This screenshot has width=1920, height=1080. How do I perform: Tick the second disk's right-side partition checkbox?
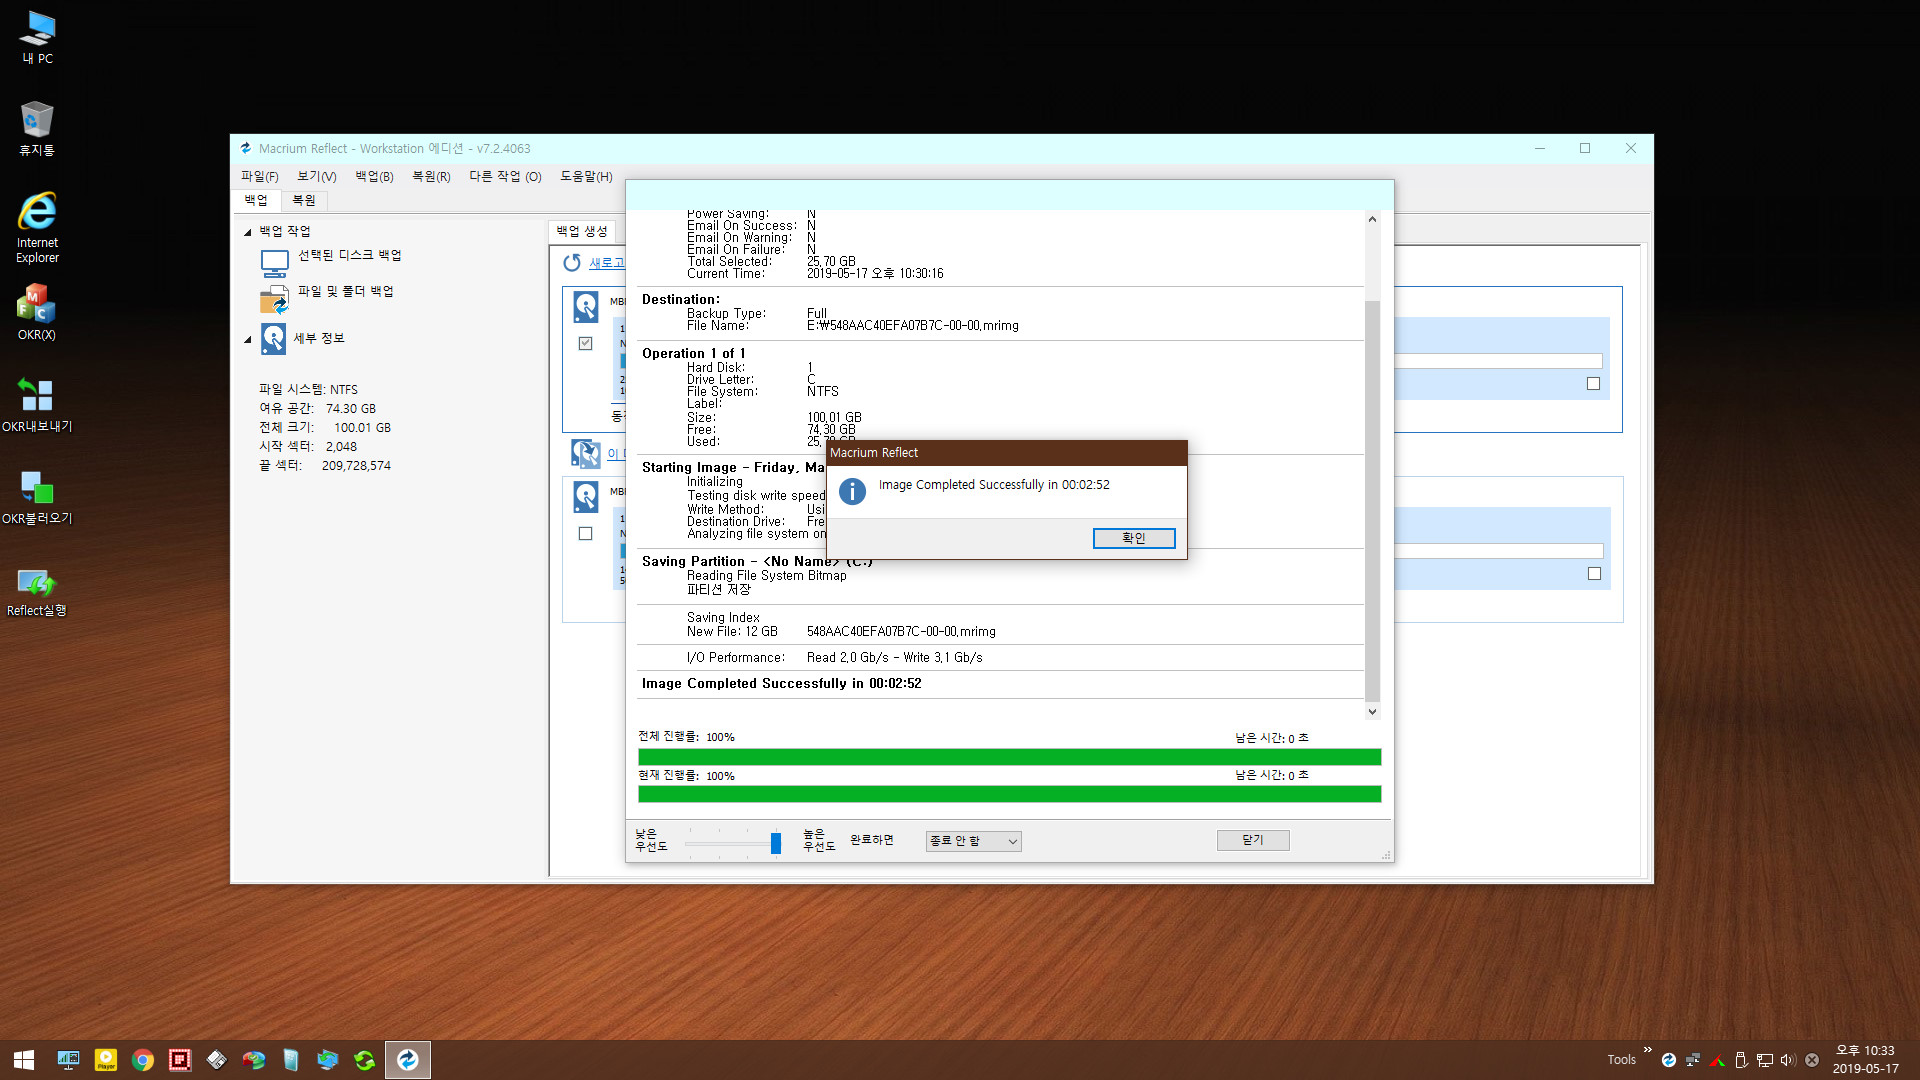(x=1594, y=573)
